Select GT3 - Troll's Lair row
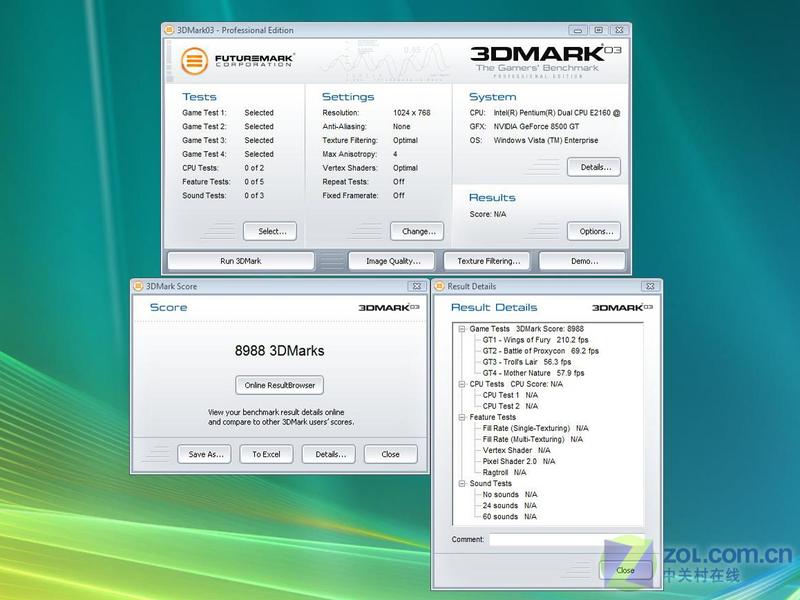Image resolution: width=800 pixels, height=600 pixels. (x=527, y=362)
